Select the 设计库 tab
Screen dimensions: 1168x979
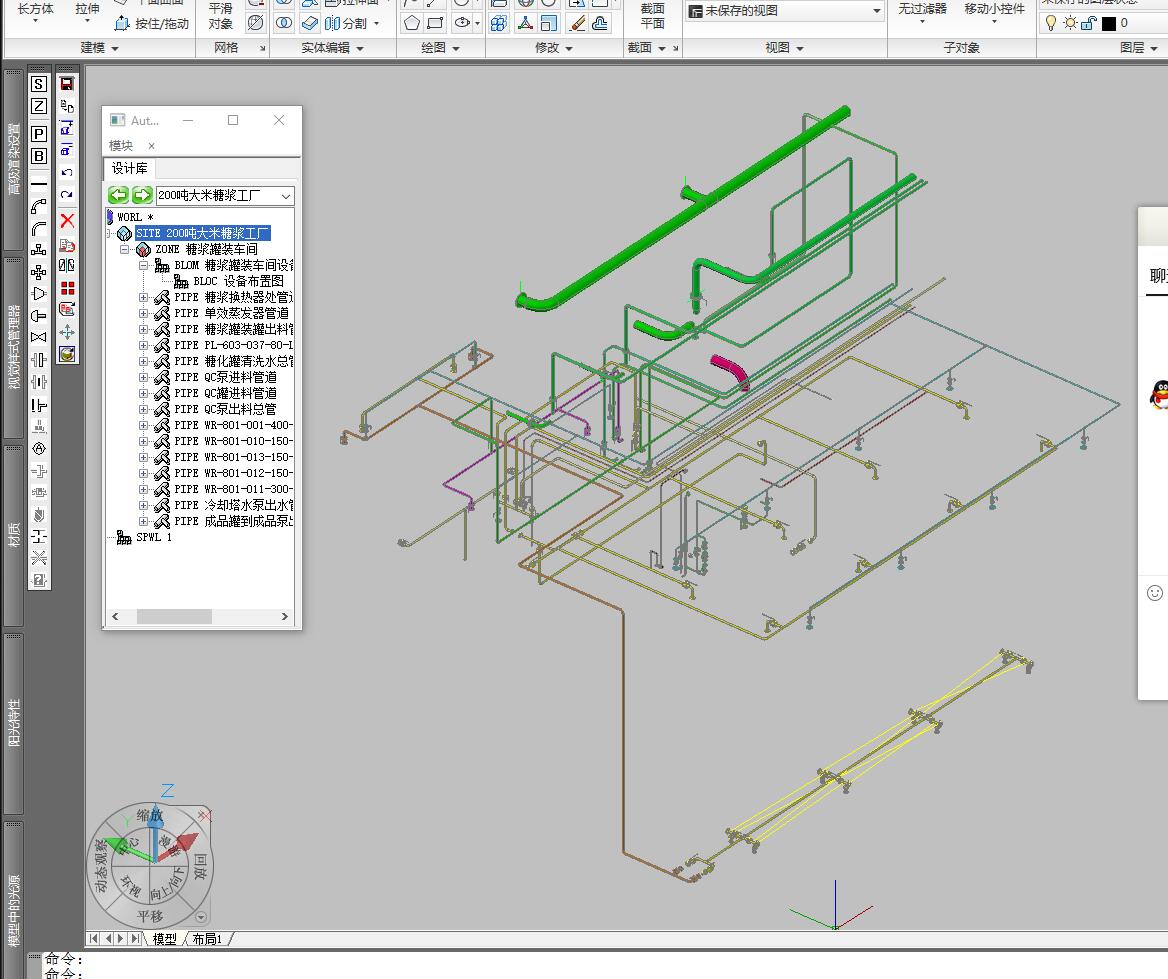129,169
